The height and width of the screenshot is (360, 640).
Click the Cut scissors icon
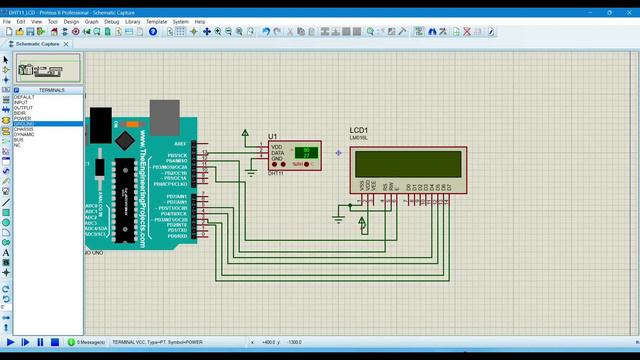point(290,31)
